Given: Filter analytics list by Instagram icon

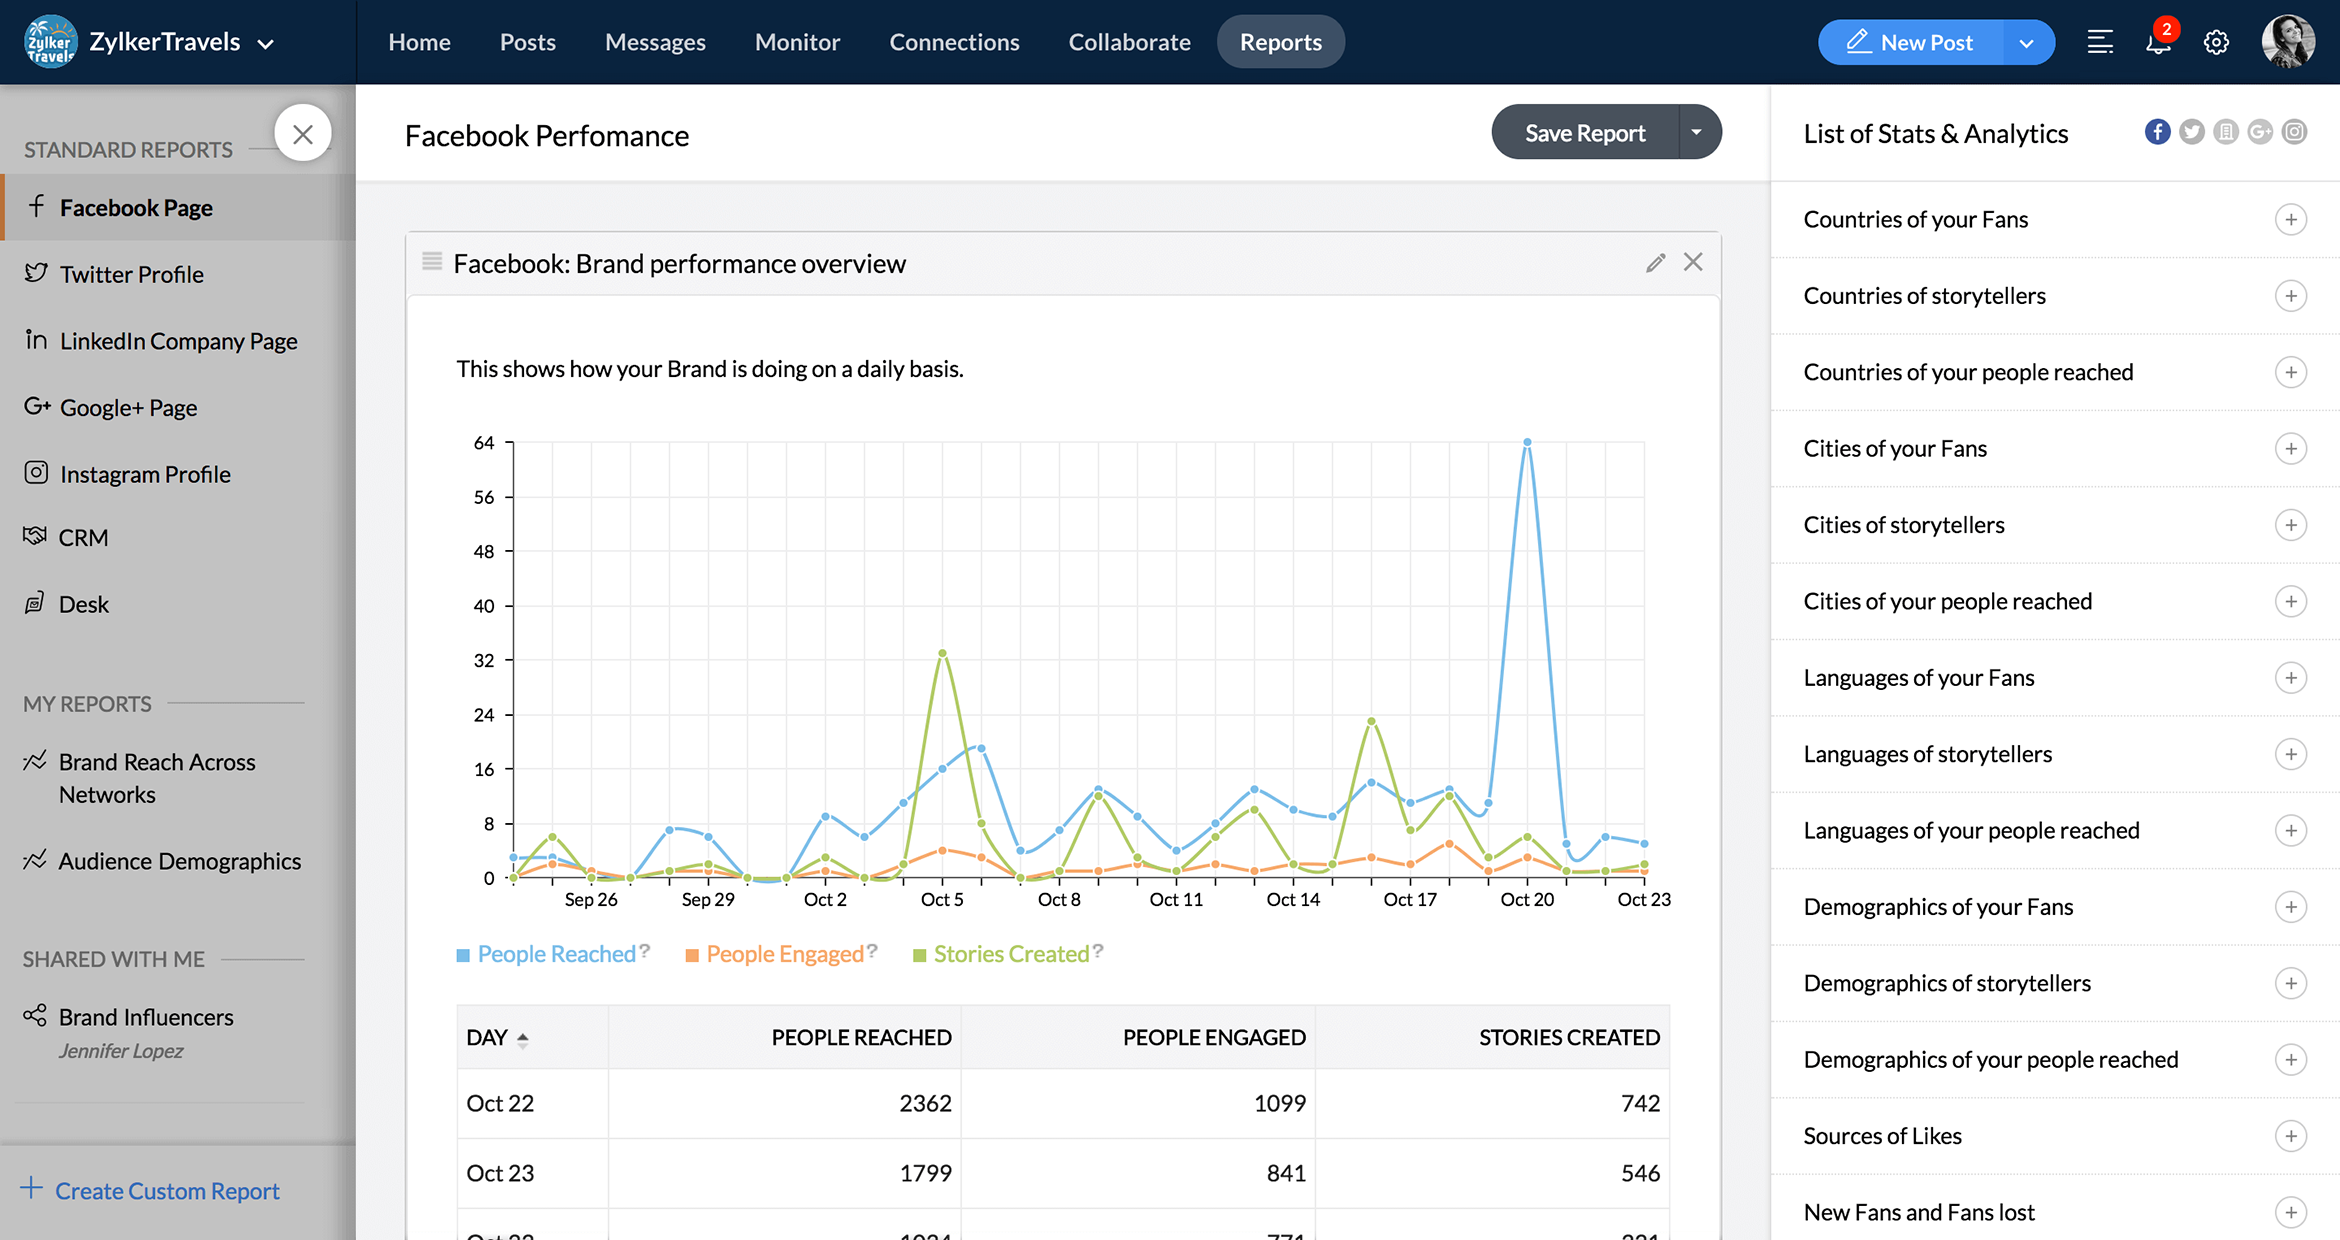Looking at the screenshot, I should point(2295,132).
